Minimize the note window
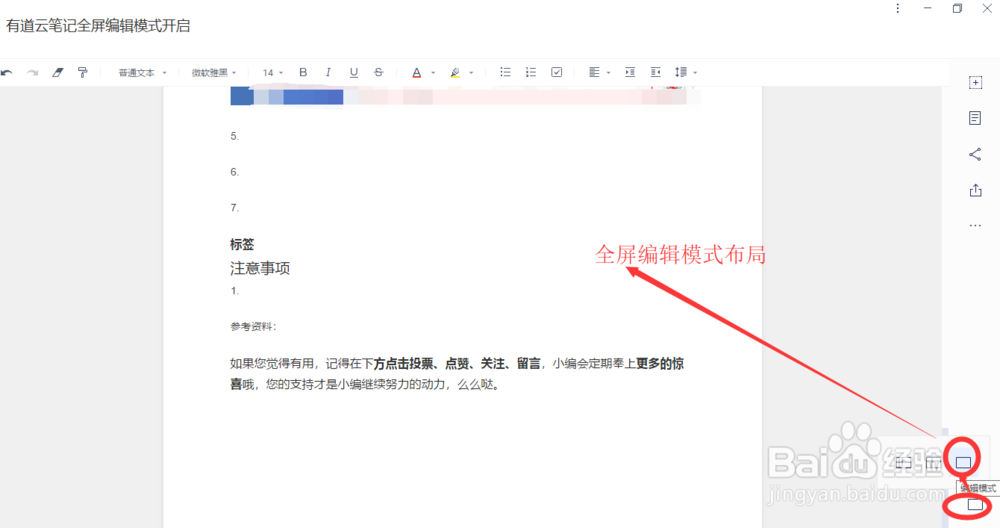This screenshot has height=528, width=1000. [927, 8]
